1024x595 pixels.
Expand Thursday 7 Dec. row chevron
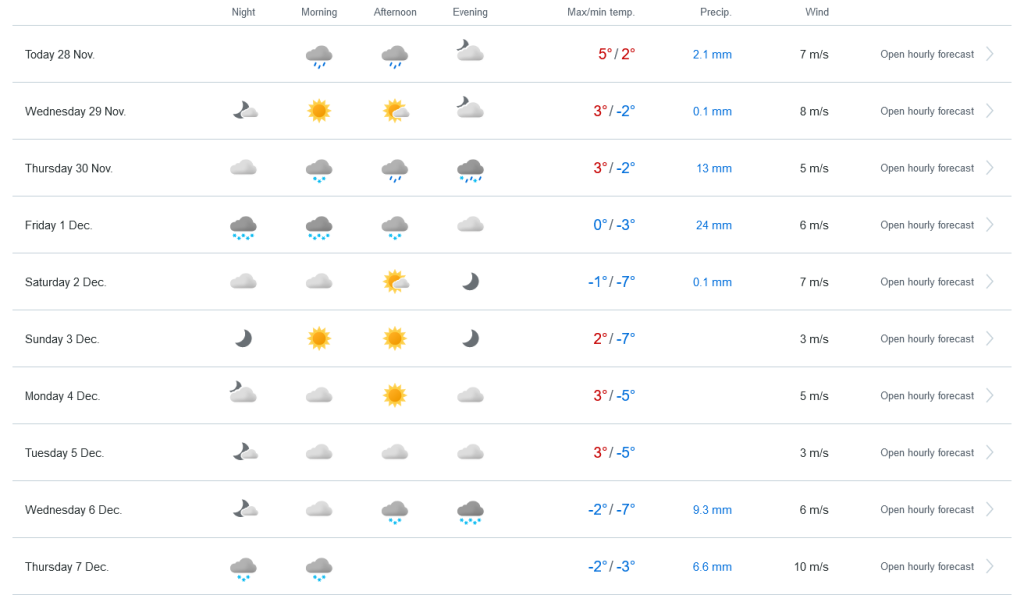[990, 567]
